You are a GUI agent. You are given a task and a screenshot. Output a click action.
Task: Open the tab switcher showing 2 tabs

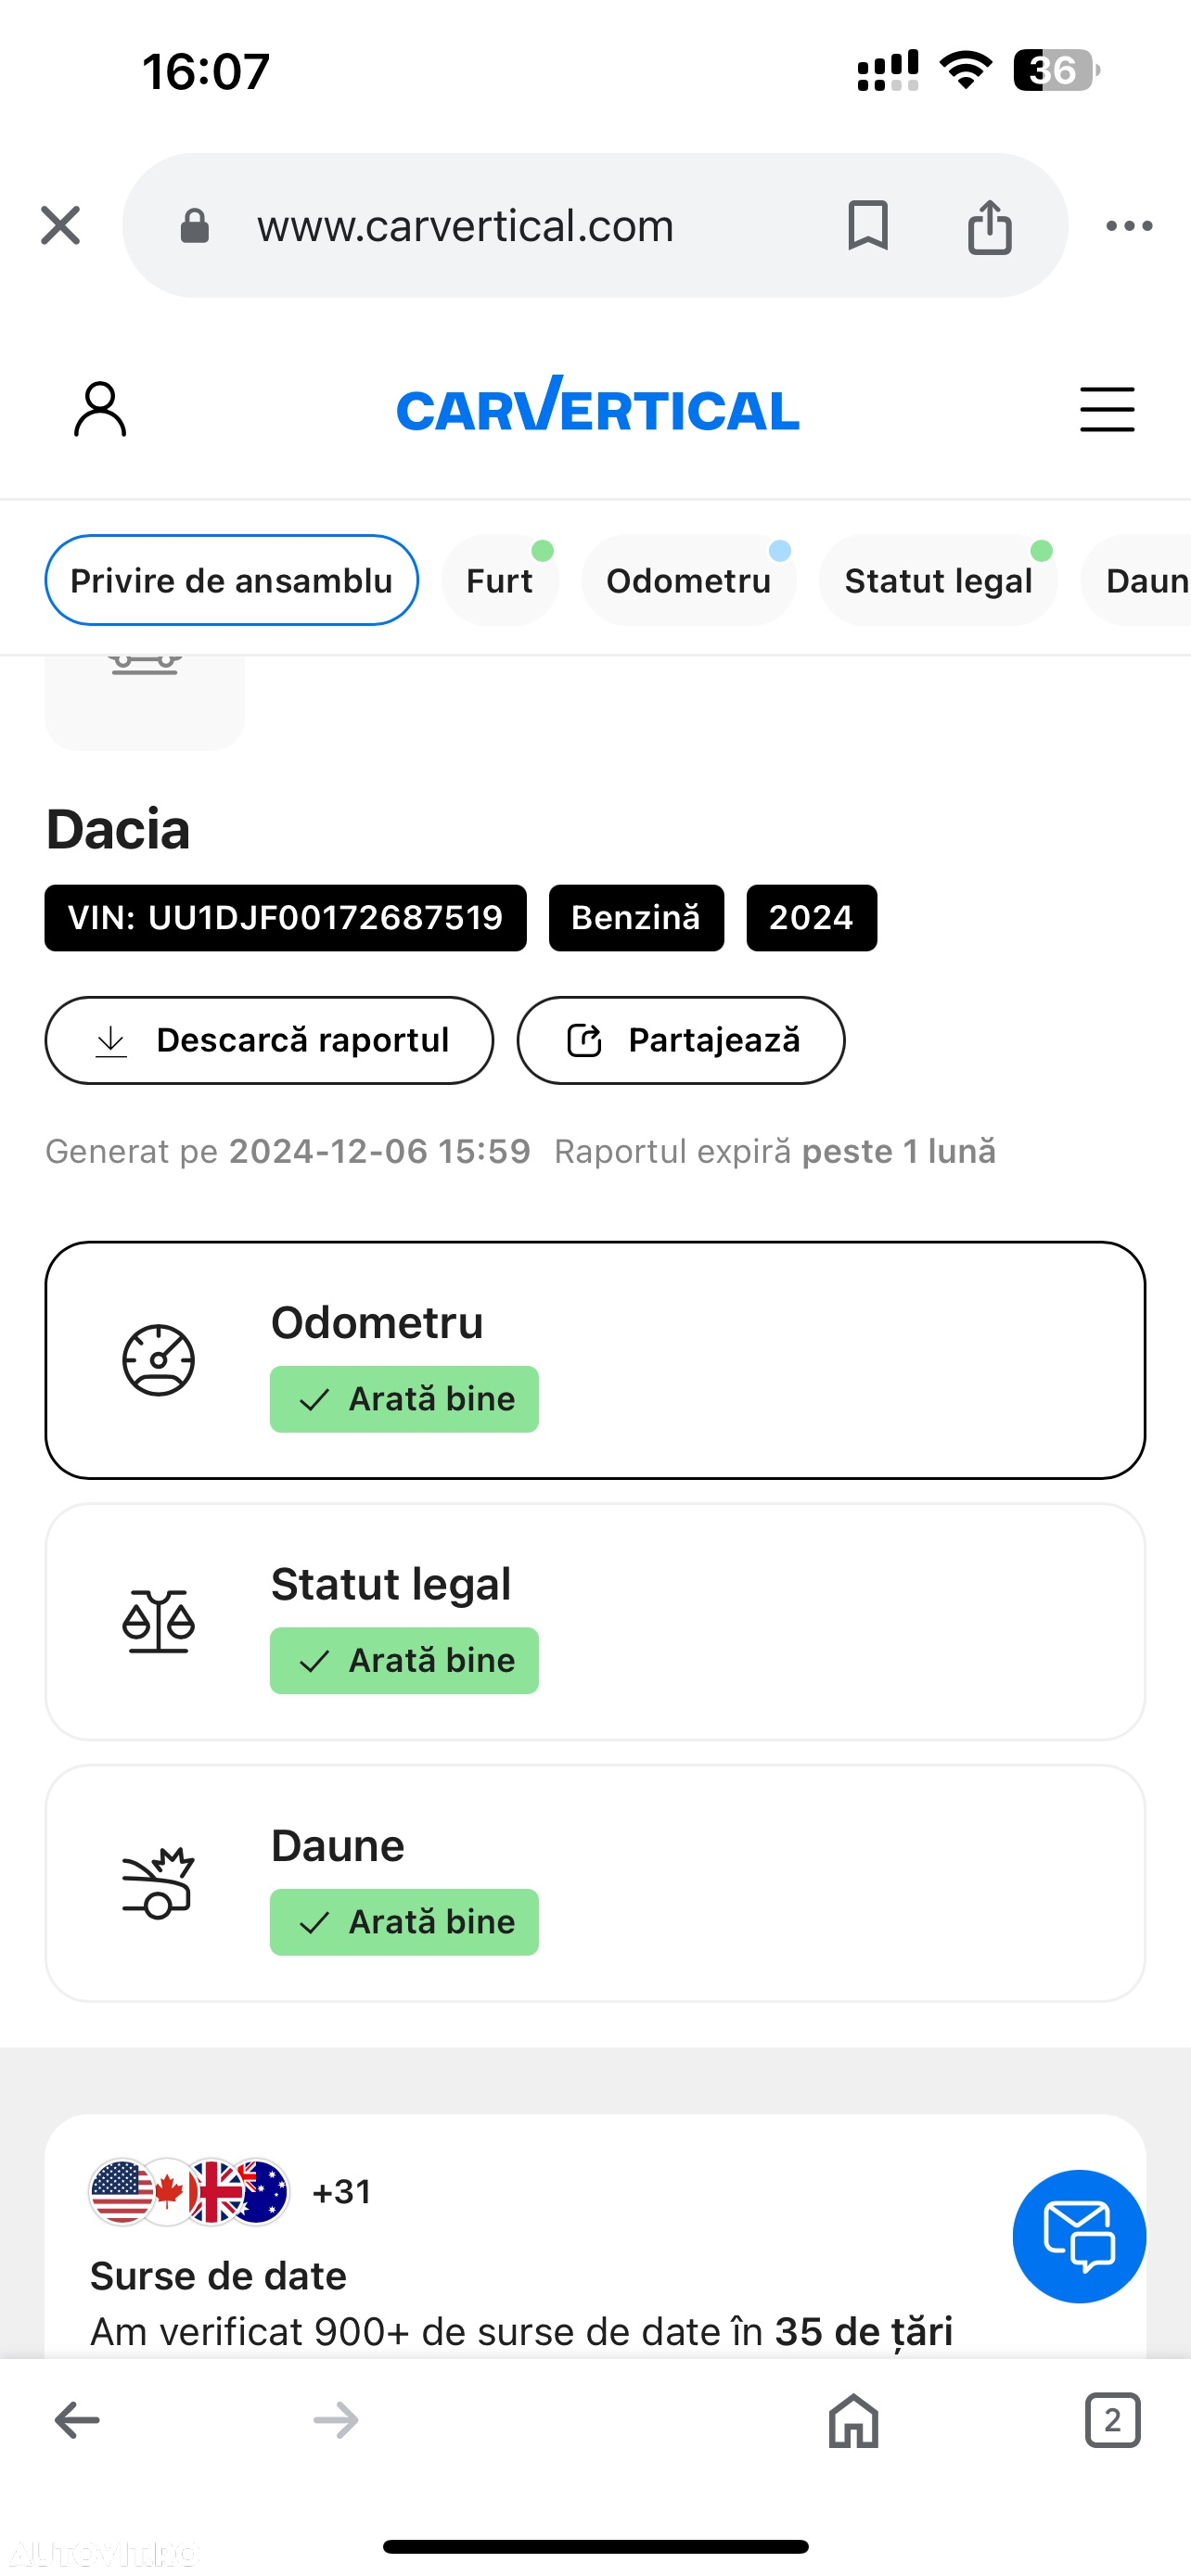tap(1112, 2421)
